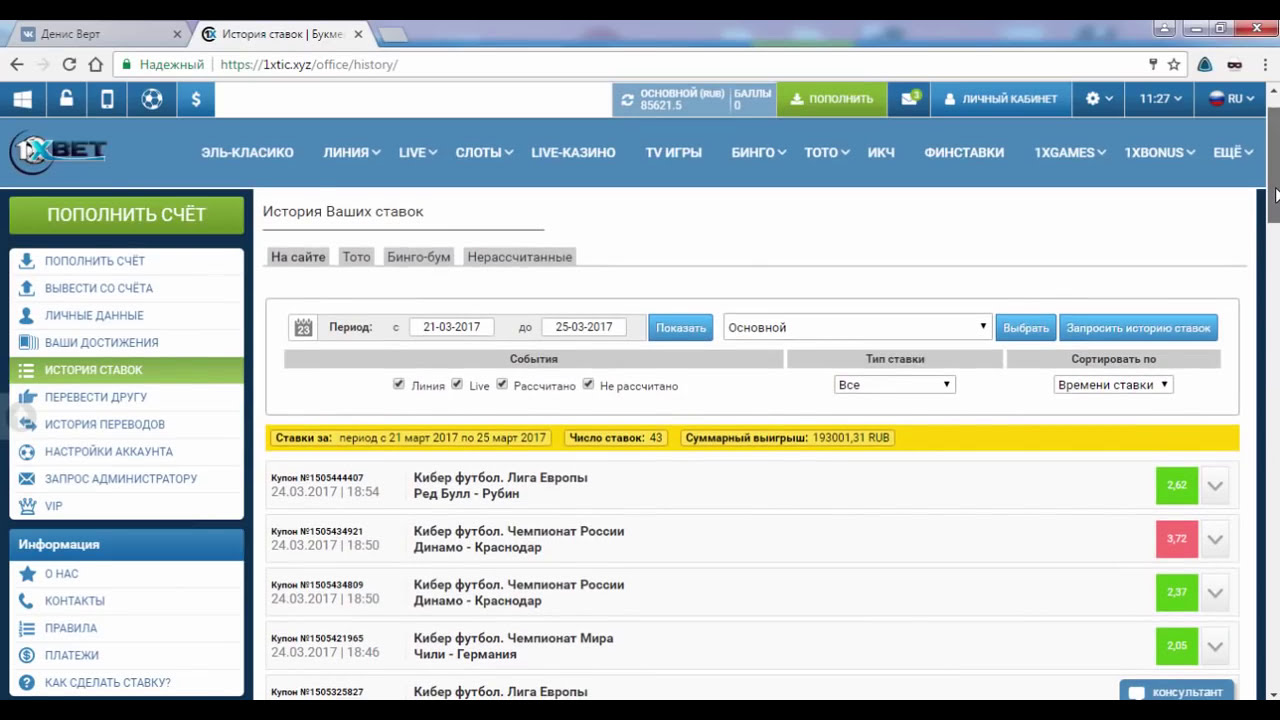Switch to the Тото tab

pos(356,257)
